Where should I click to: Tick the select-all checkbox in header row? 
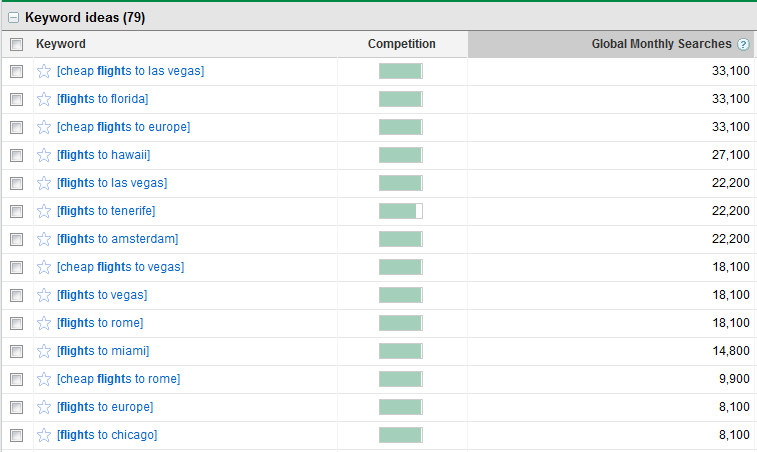[x=16, y=44]
